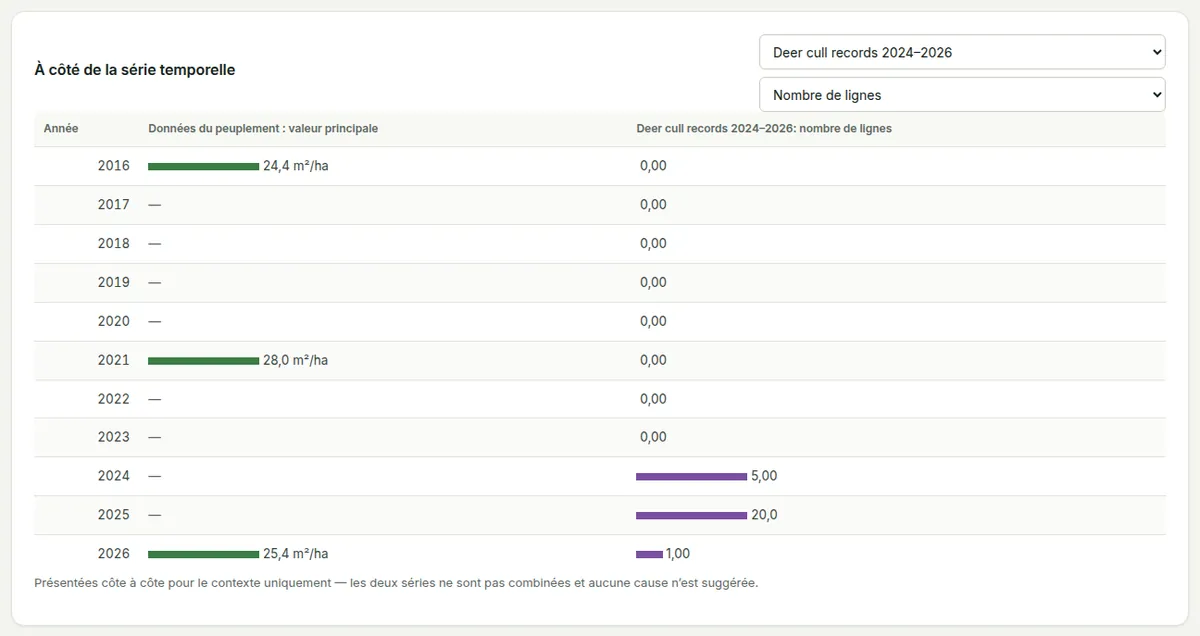The height and width of the screenshot is (636, 1200).
Task: Click the dash placeholder in the 2017 row
Action: point(154,205)
